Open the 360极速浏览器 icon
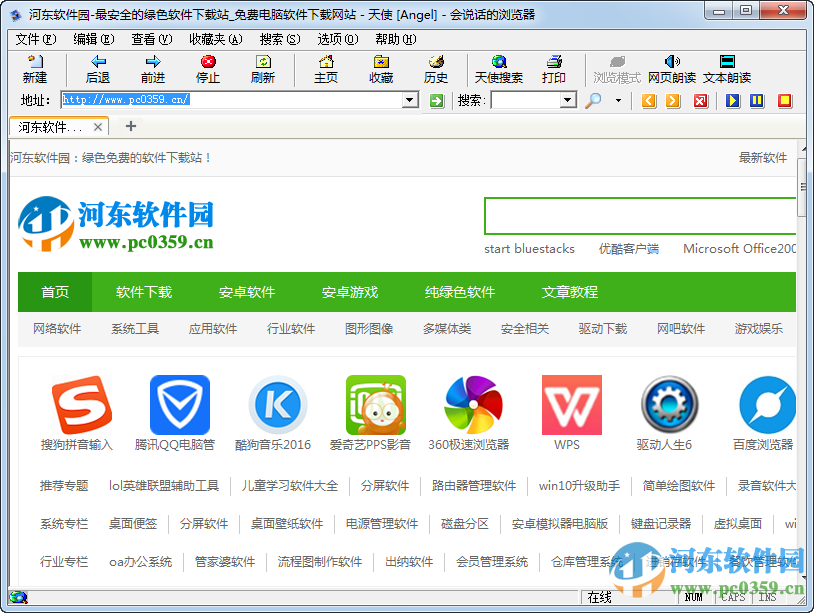The image size is (814, 613). [473, 405]
